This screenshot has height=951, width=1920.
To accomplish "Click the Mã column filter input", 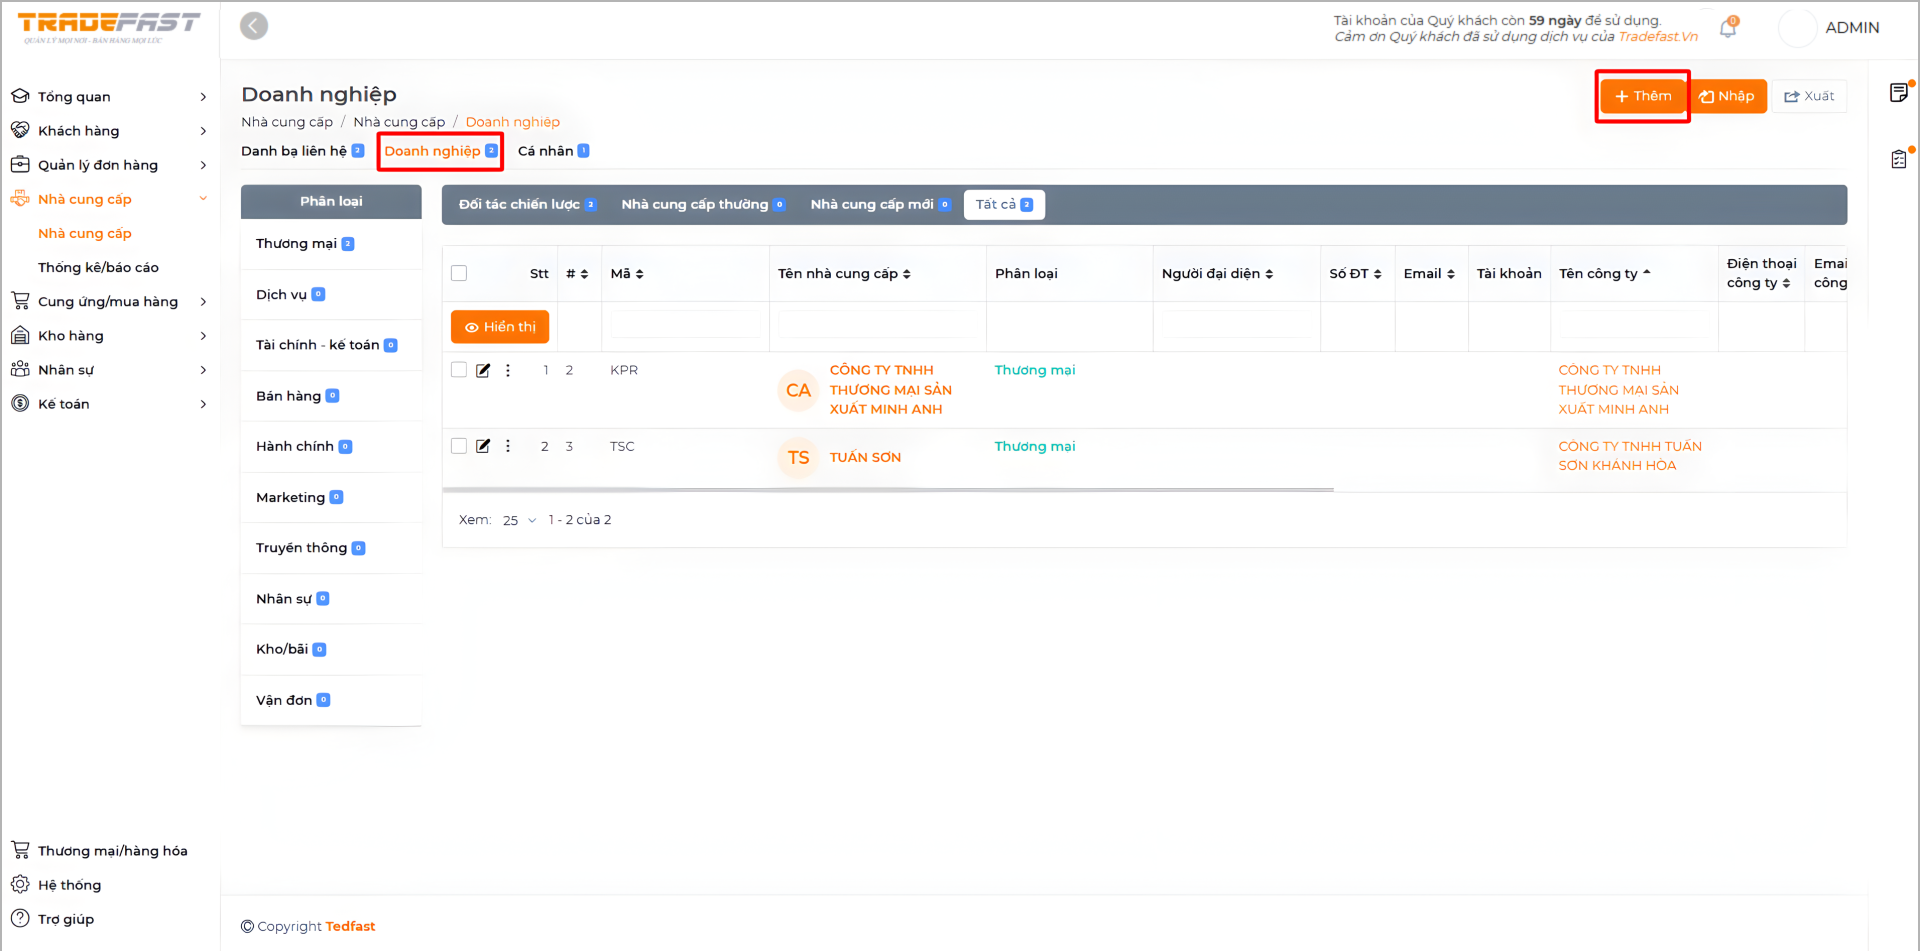I will [x=684, y=325].
